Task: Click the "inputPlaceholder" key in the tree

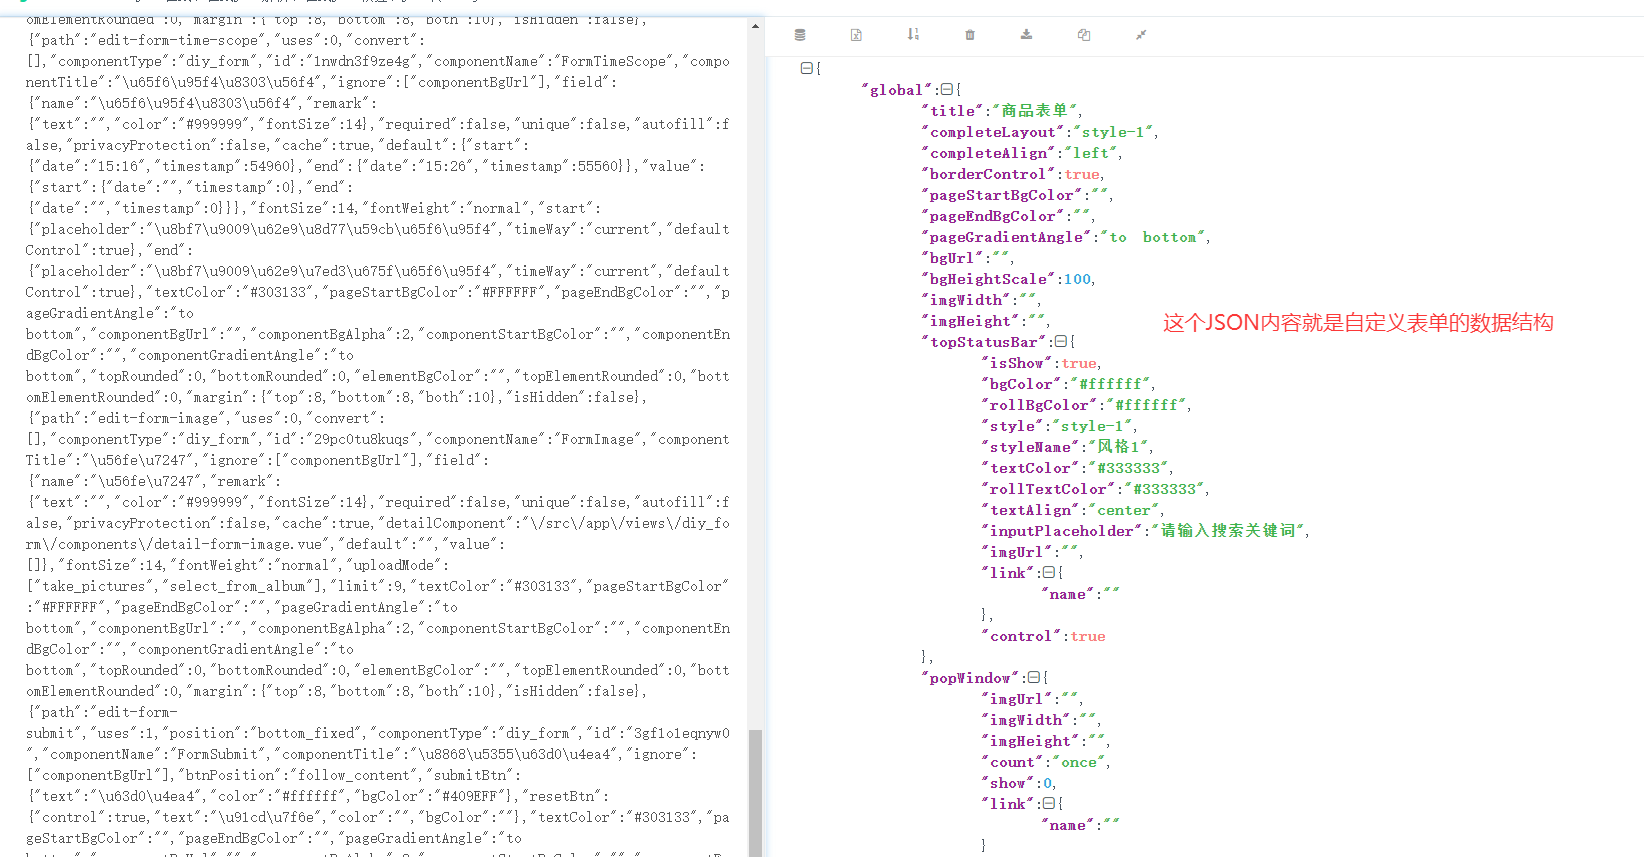Action: coord(1062,531)
